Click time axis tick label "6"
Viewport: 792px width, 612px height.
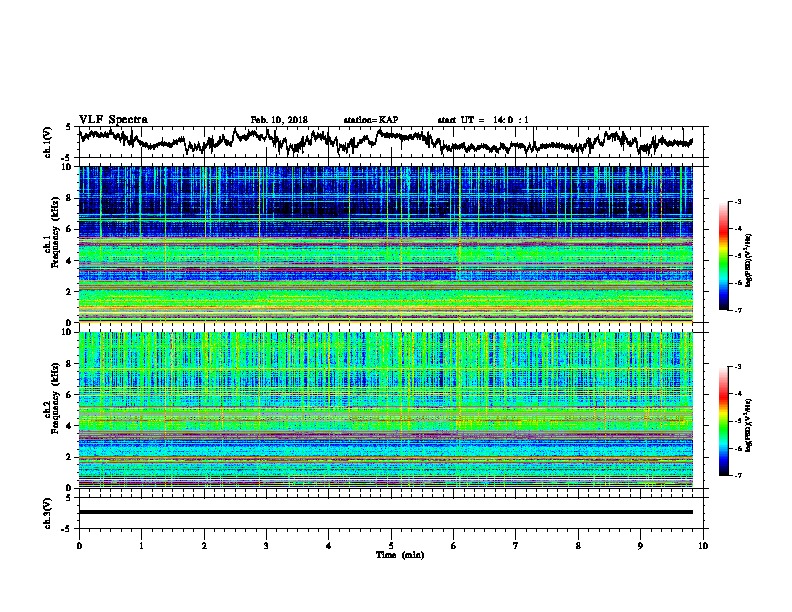click(x=453, y=545)
